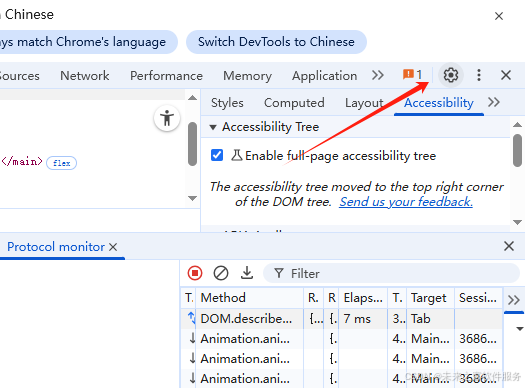Click the 7 ms elapsed time cell
Image resolution: width=525 pixels, height=388 pixels.
[x=363, y=319]
